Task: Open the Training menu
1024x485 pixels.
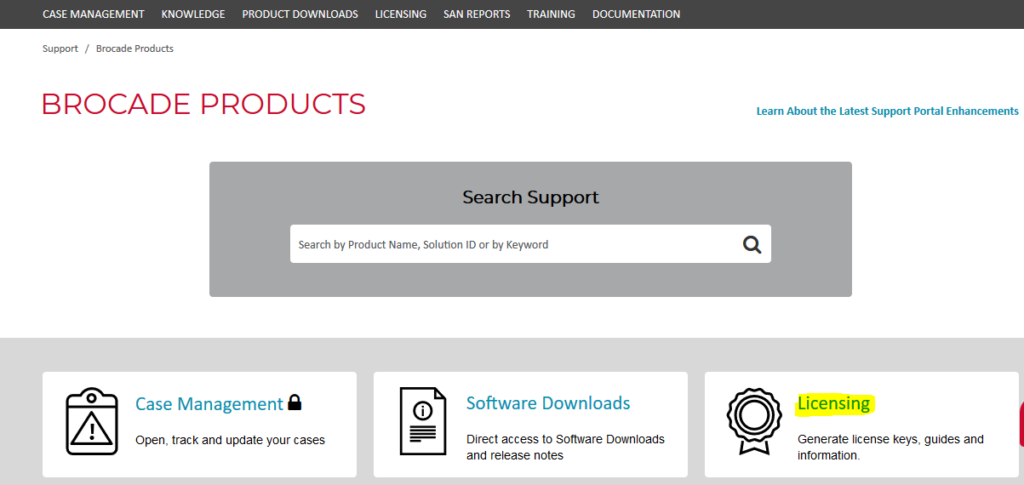Action: pos(551,14)
